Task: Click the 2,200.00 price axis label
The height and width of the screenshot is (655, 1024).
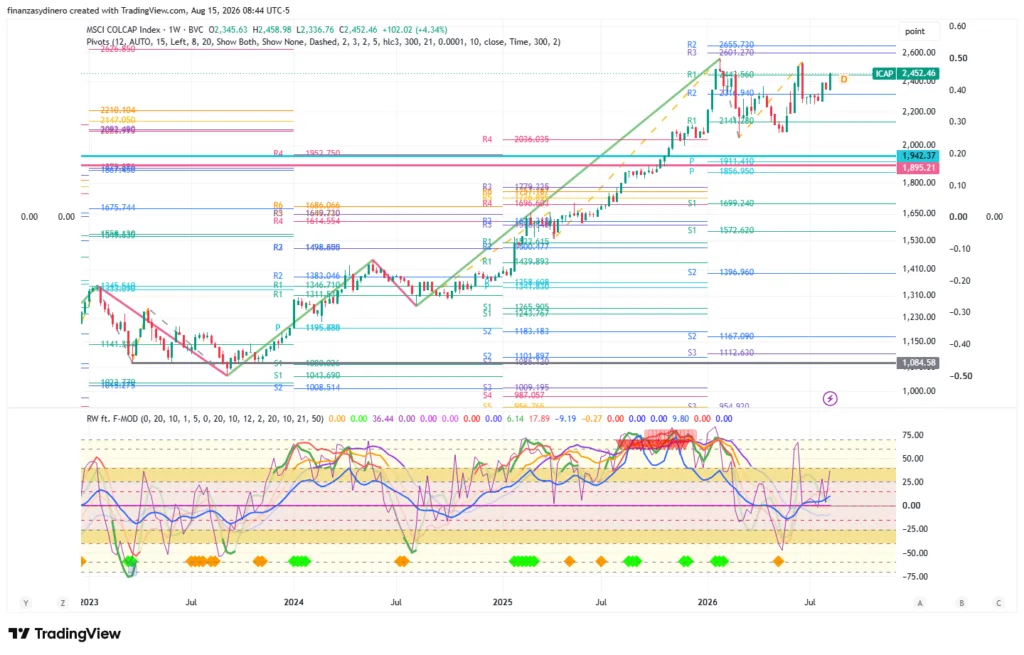Action: pos(918,111)
